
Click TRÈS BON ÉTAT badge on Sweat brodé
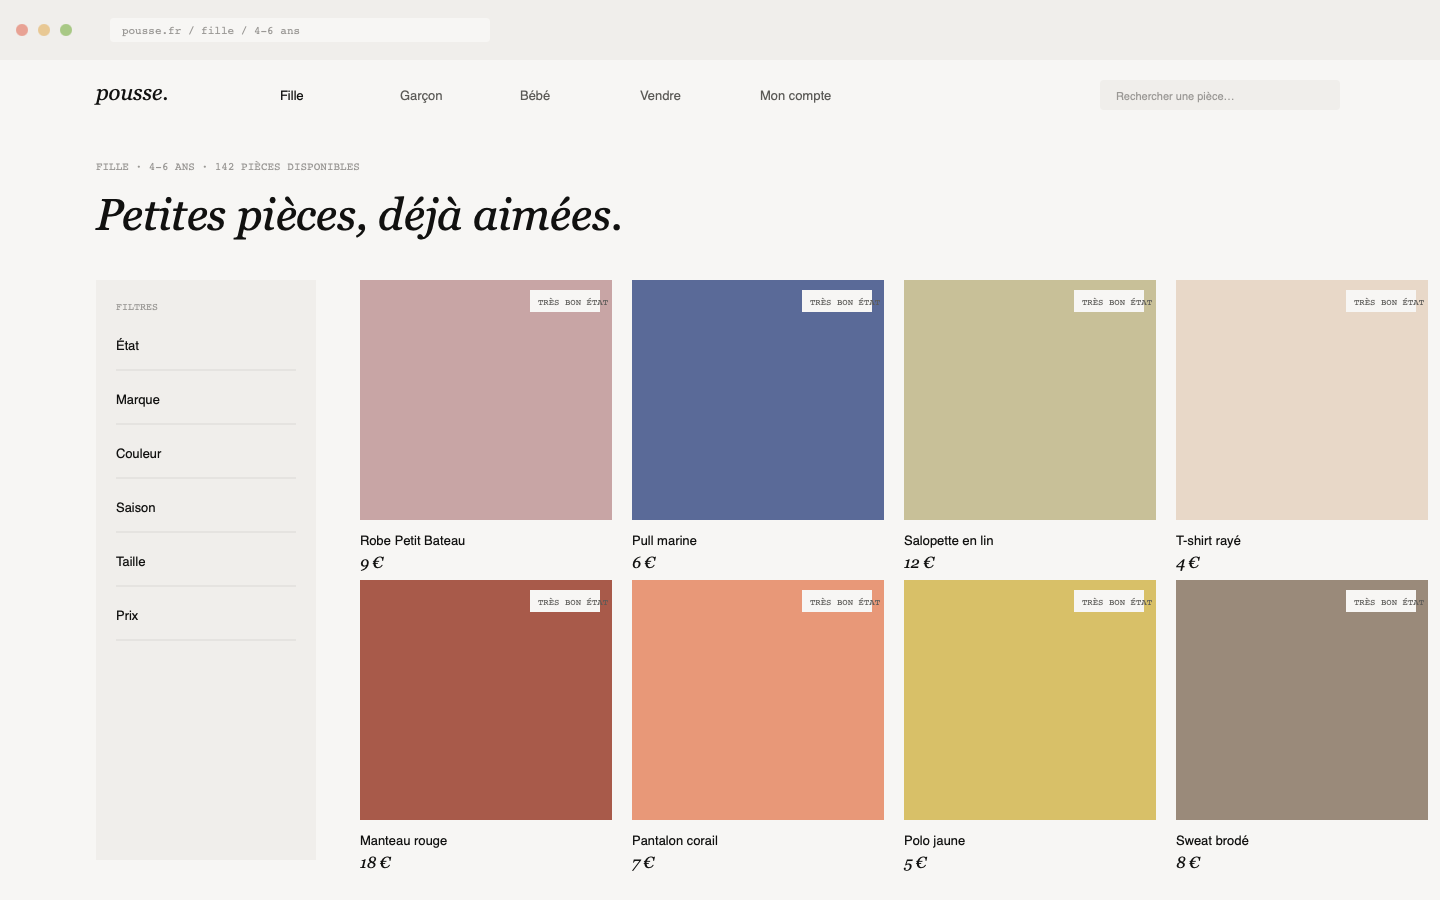click(1381, 601)
